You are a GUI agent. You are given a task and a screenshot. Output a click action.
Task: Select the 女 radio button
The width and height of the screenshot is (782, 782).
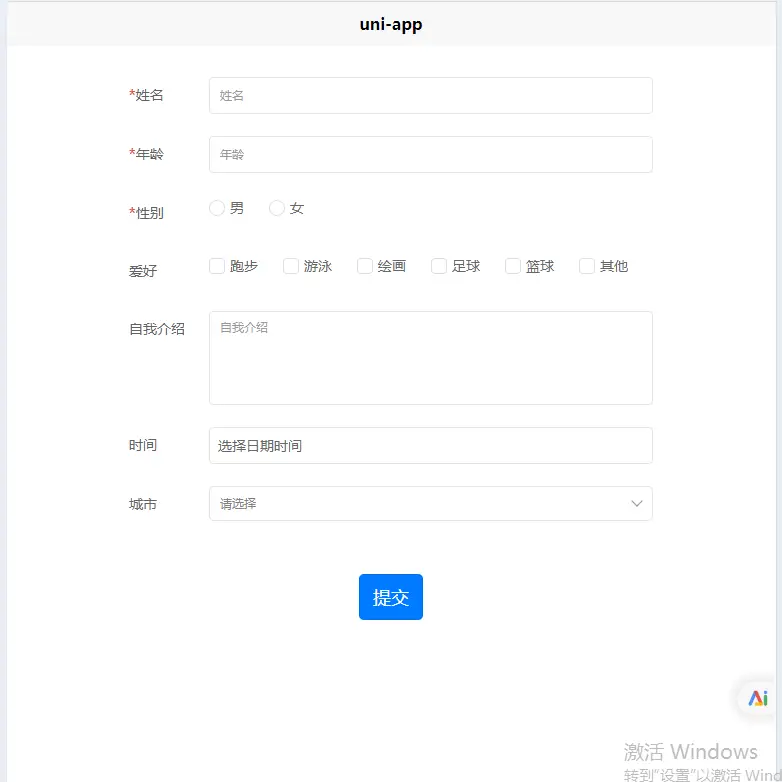click(277, 208)
